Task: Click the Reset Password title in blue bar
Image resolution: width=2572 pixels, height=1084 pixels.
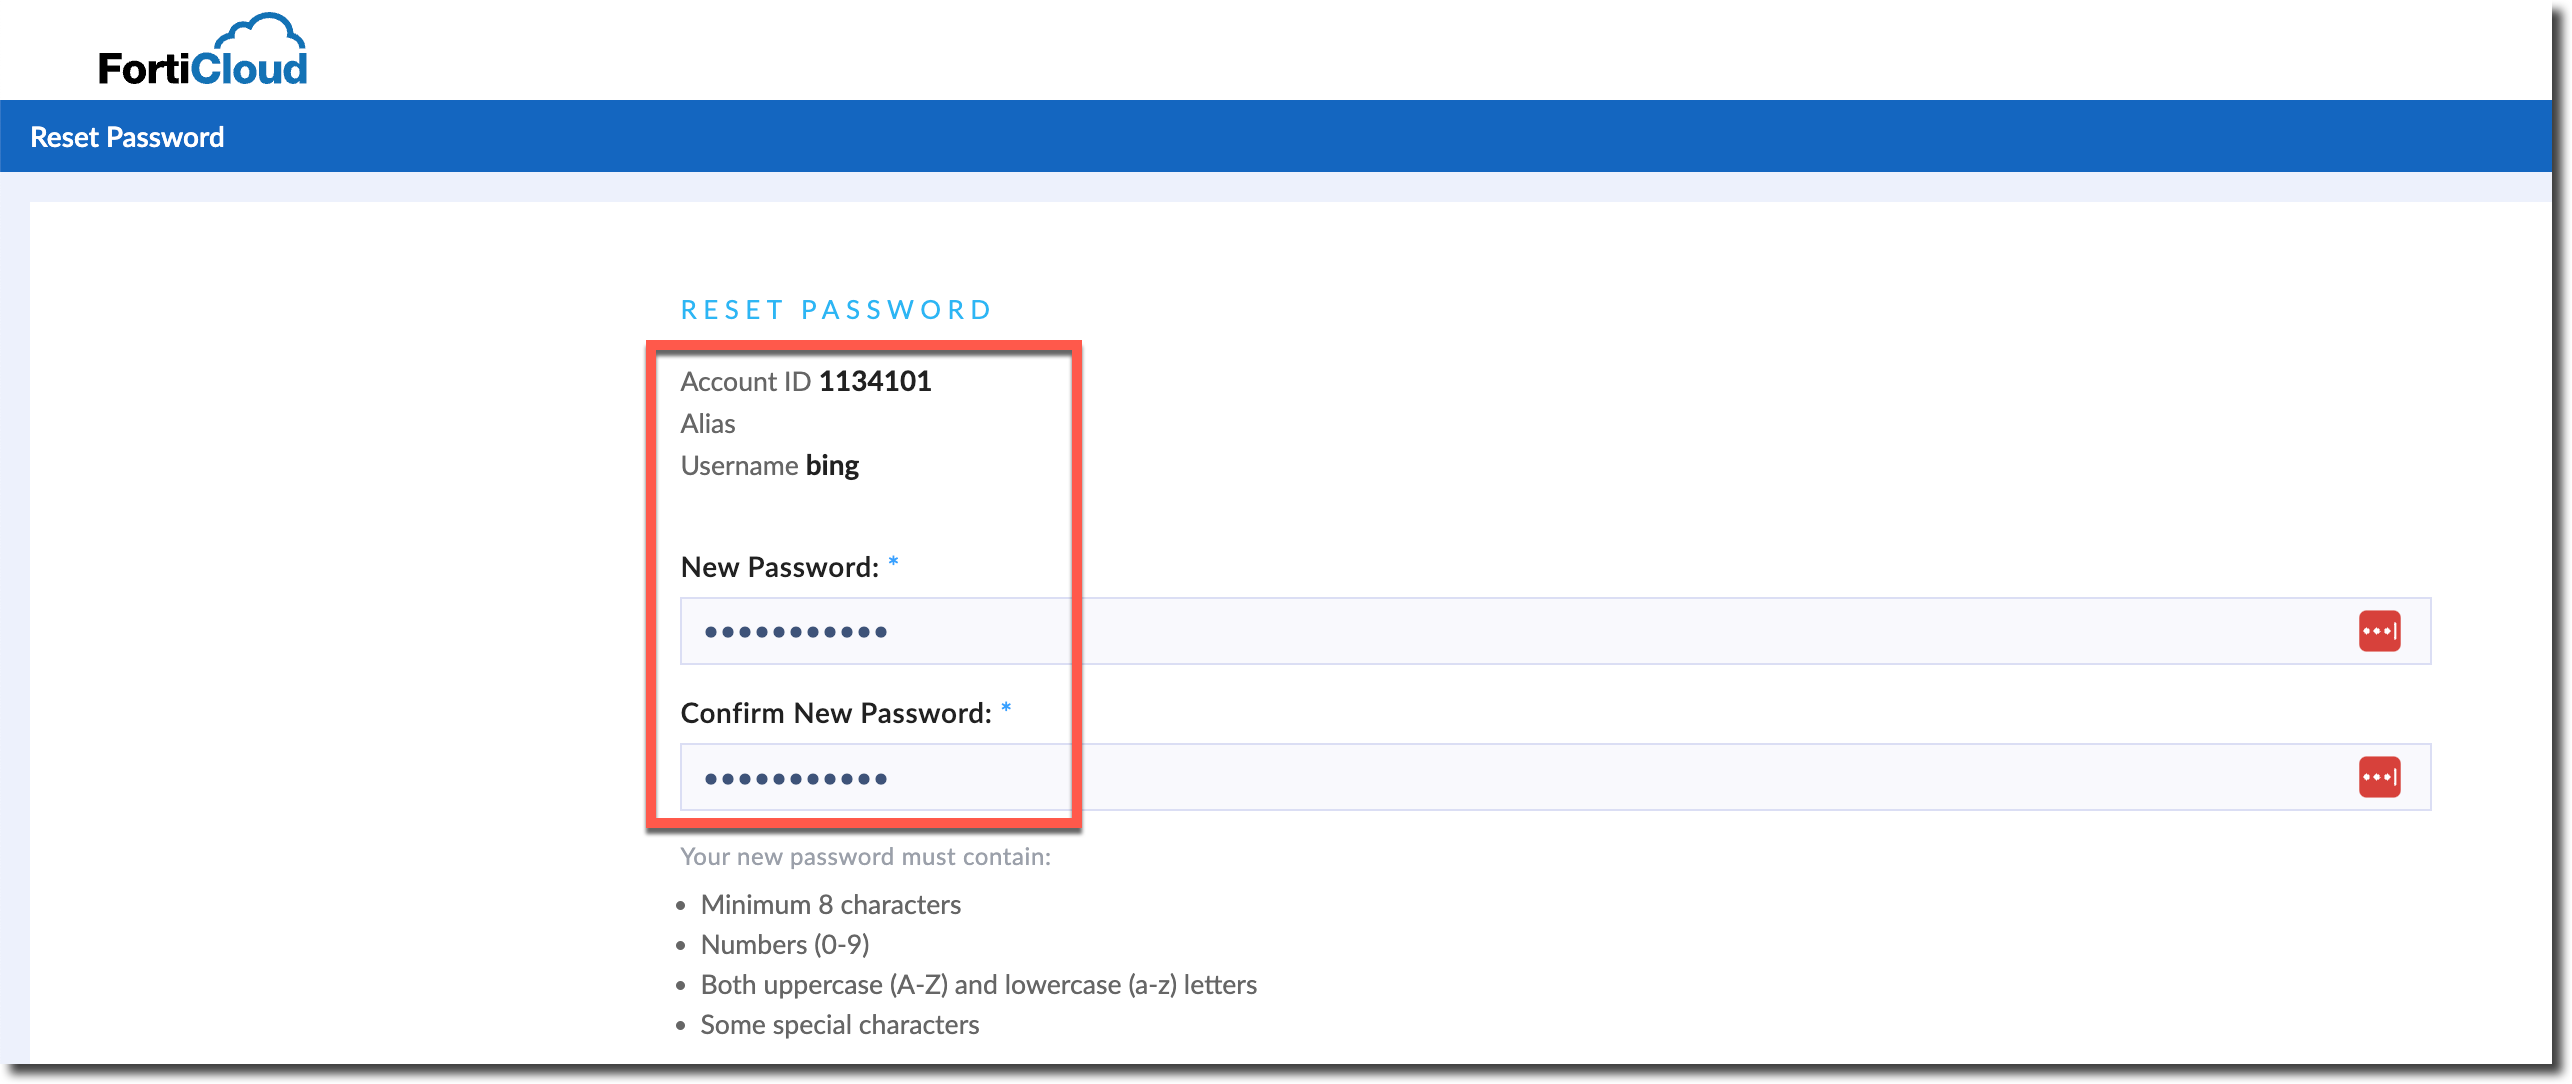Action: pyautogui.click(x=127, y=137)
